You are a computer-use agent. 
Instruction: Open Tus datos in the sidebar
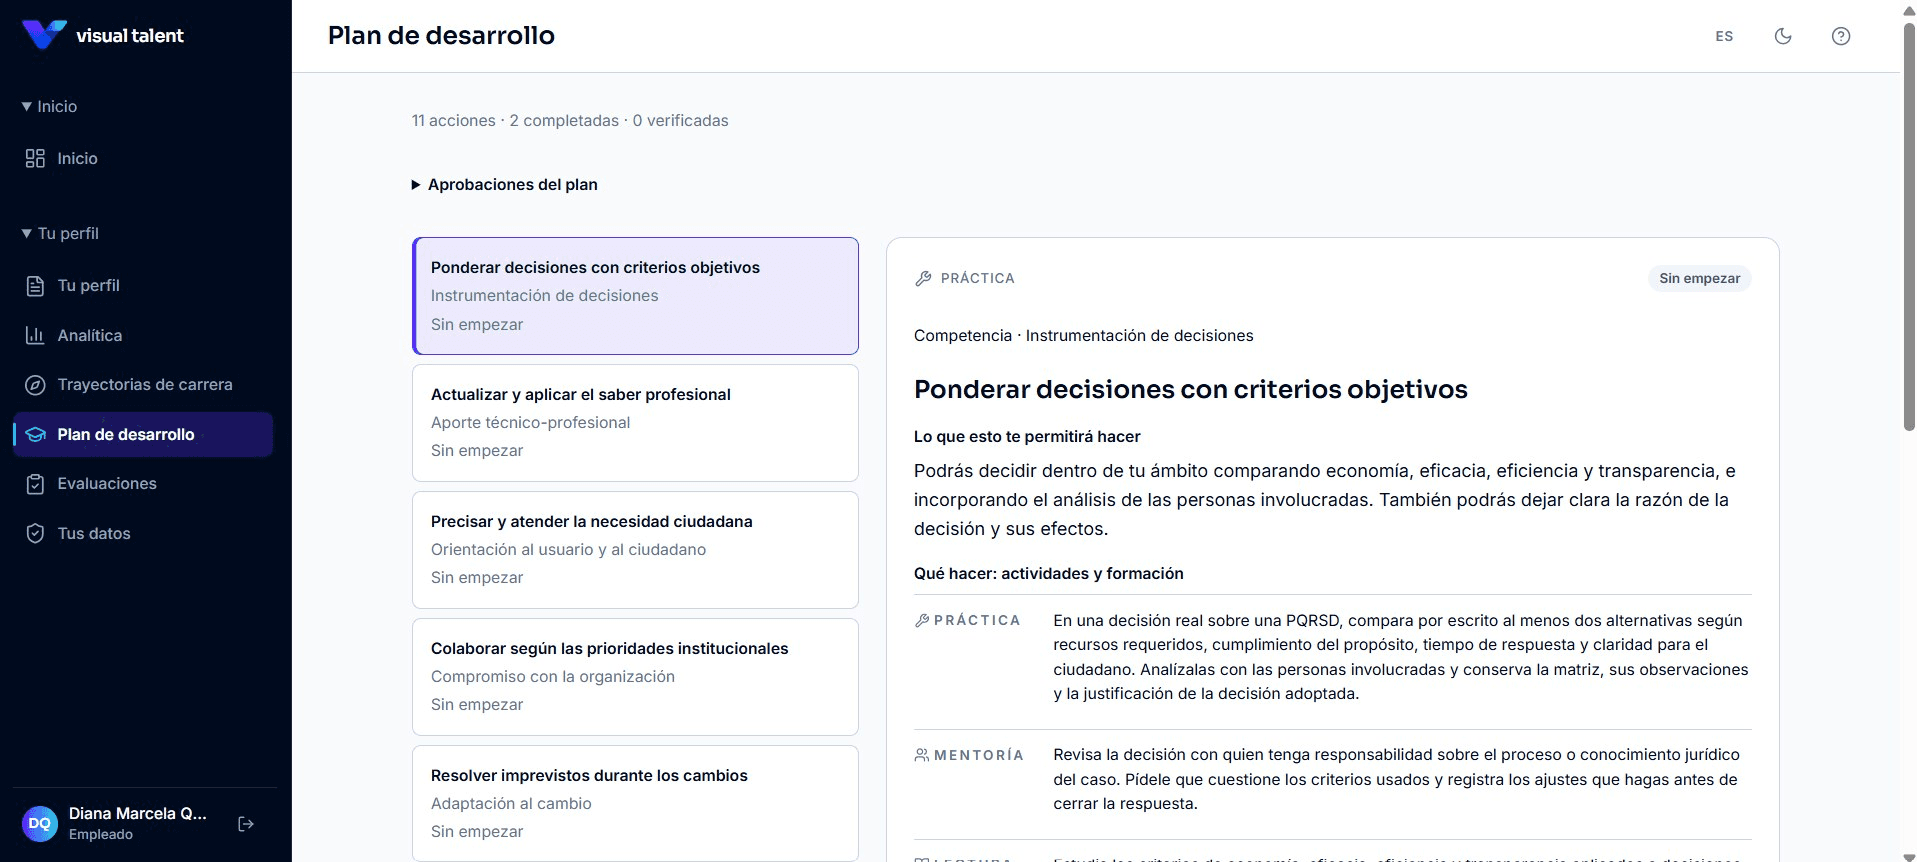(x=143, y=533)
